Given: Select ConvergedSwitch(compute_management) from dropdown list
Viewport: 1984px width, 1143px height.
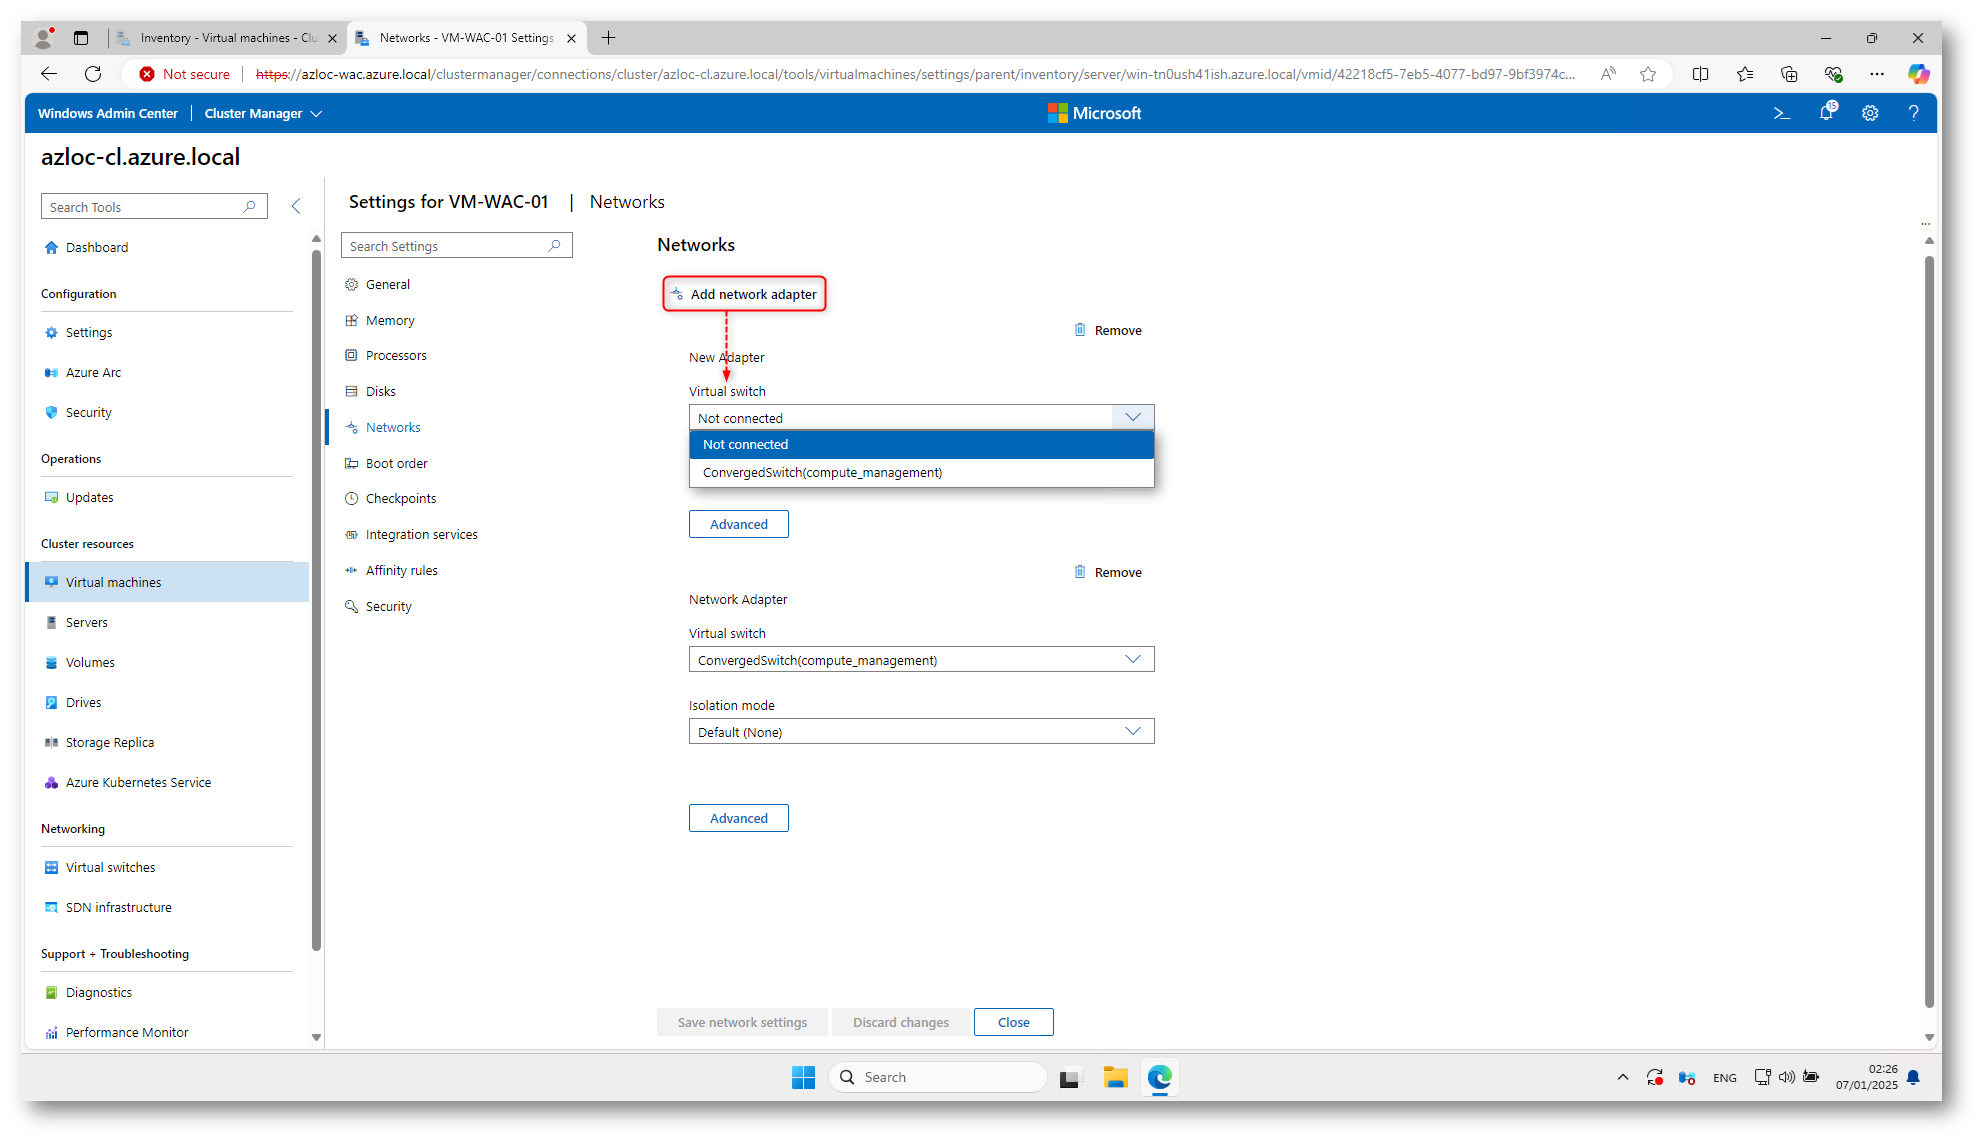Looking at the screenshot, I should pos(822,473).
